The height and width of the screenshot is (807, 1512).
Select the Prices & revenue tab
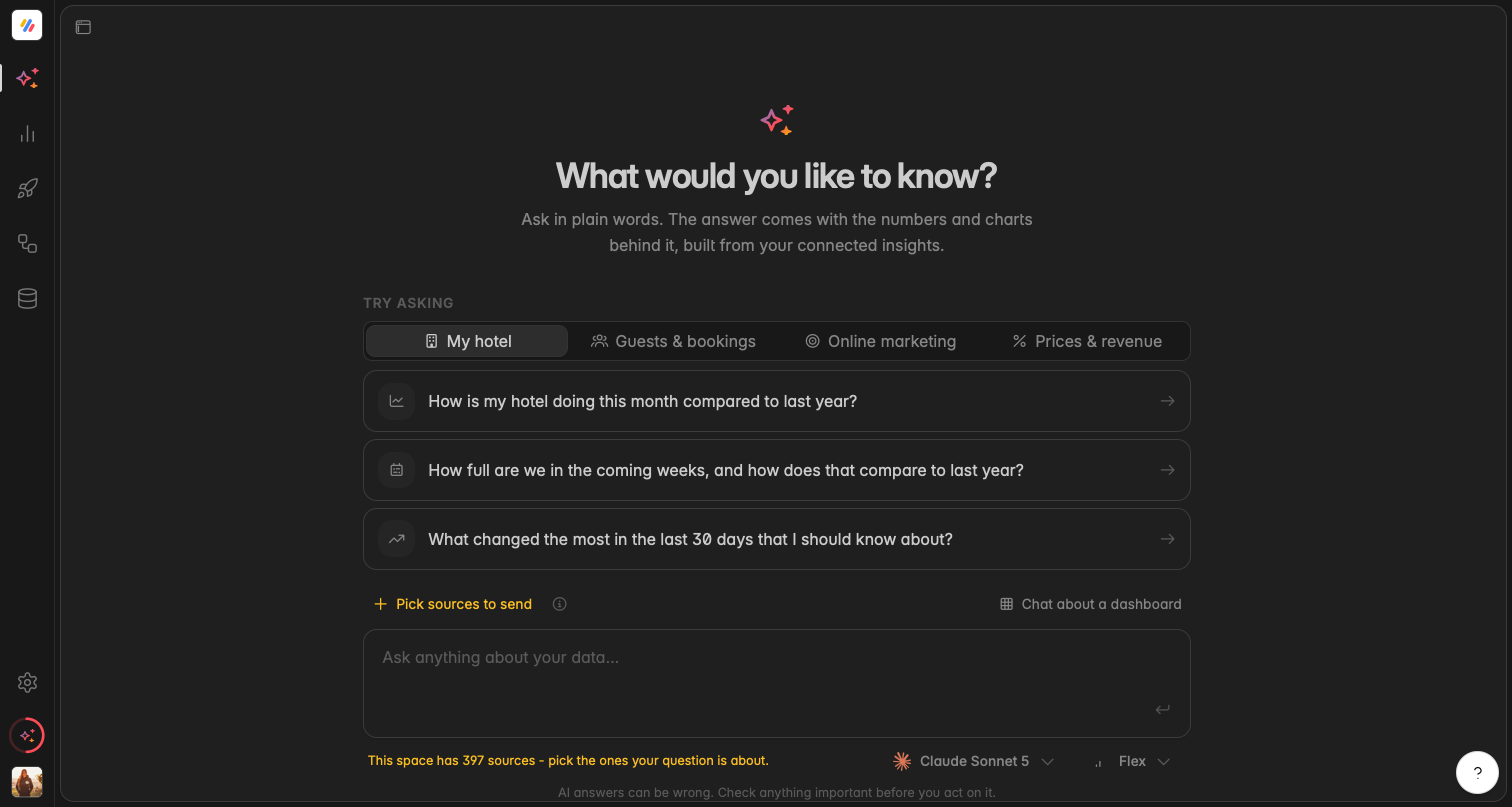point(1087,341)
